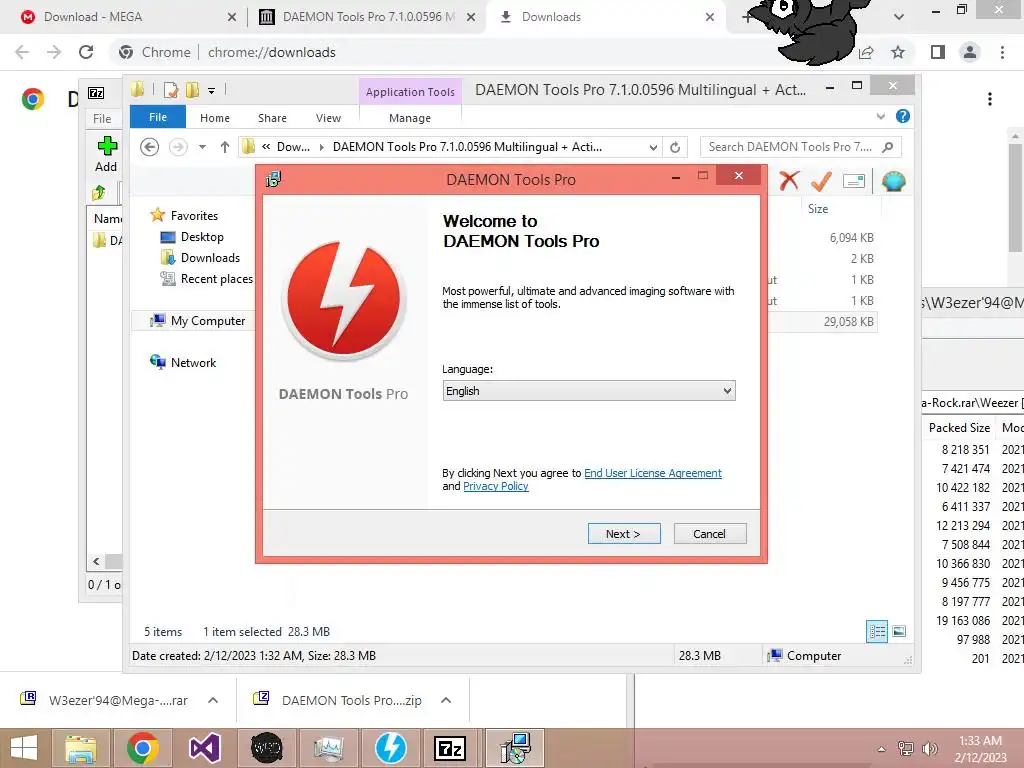This screenshot has width=1024, height=768.
Task: Expand options for DAEMON Tools Pro zip download
Action: (446, 700)
